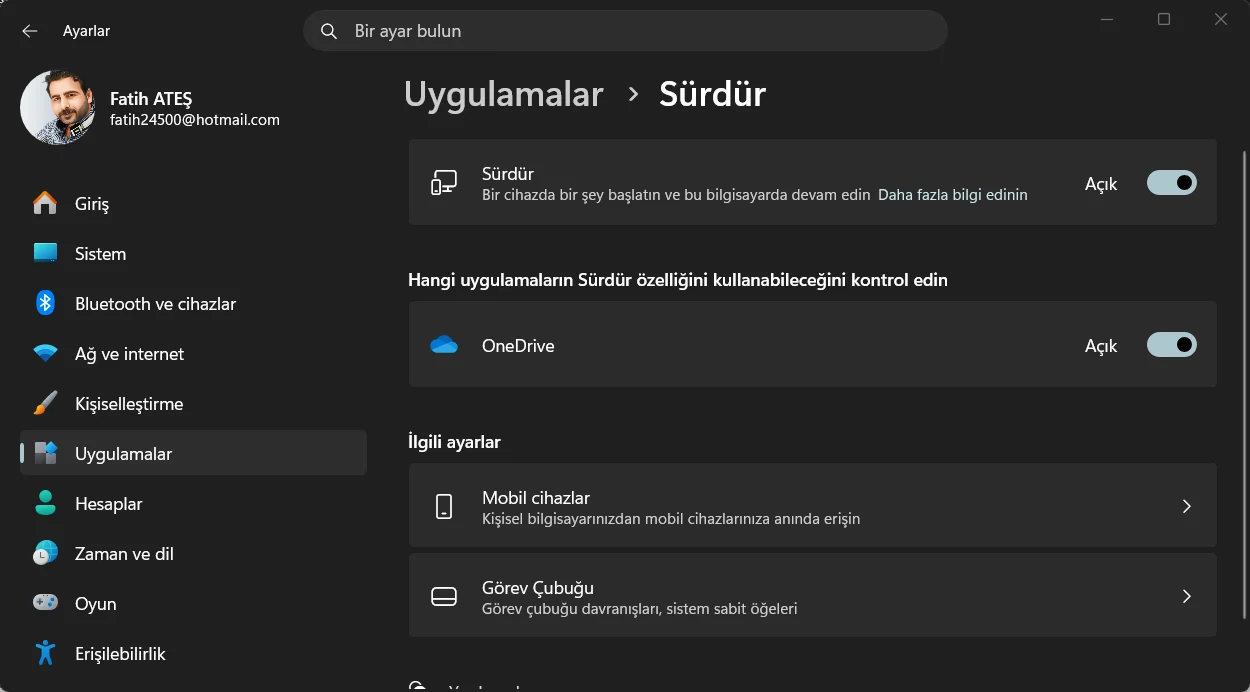
Task: Click the Açık label beside Sürdür toggle
Action: [1101, 184]
